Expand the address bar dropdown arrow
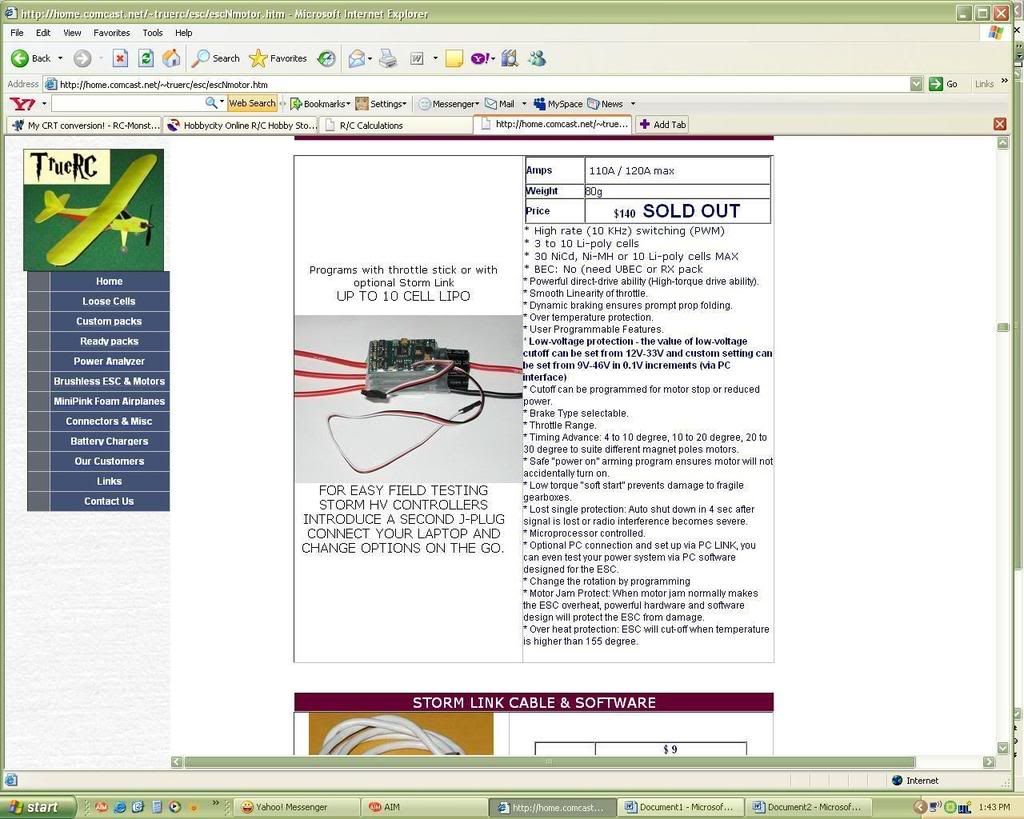Viewport: 1024px width, 819px height. point(916,84)
